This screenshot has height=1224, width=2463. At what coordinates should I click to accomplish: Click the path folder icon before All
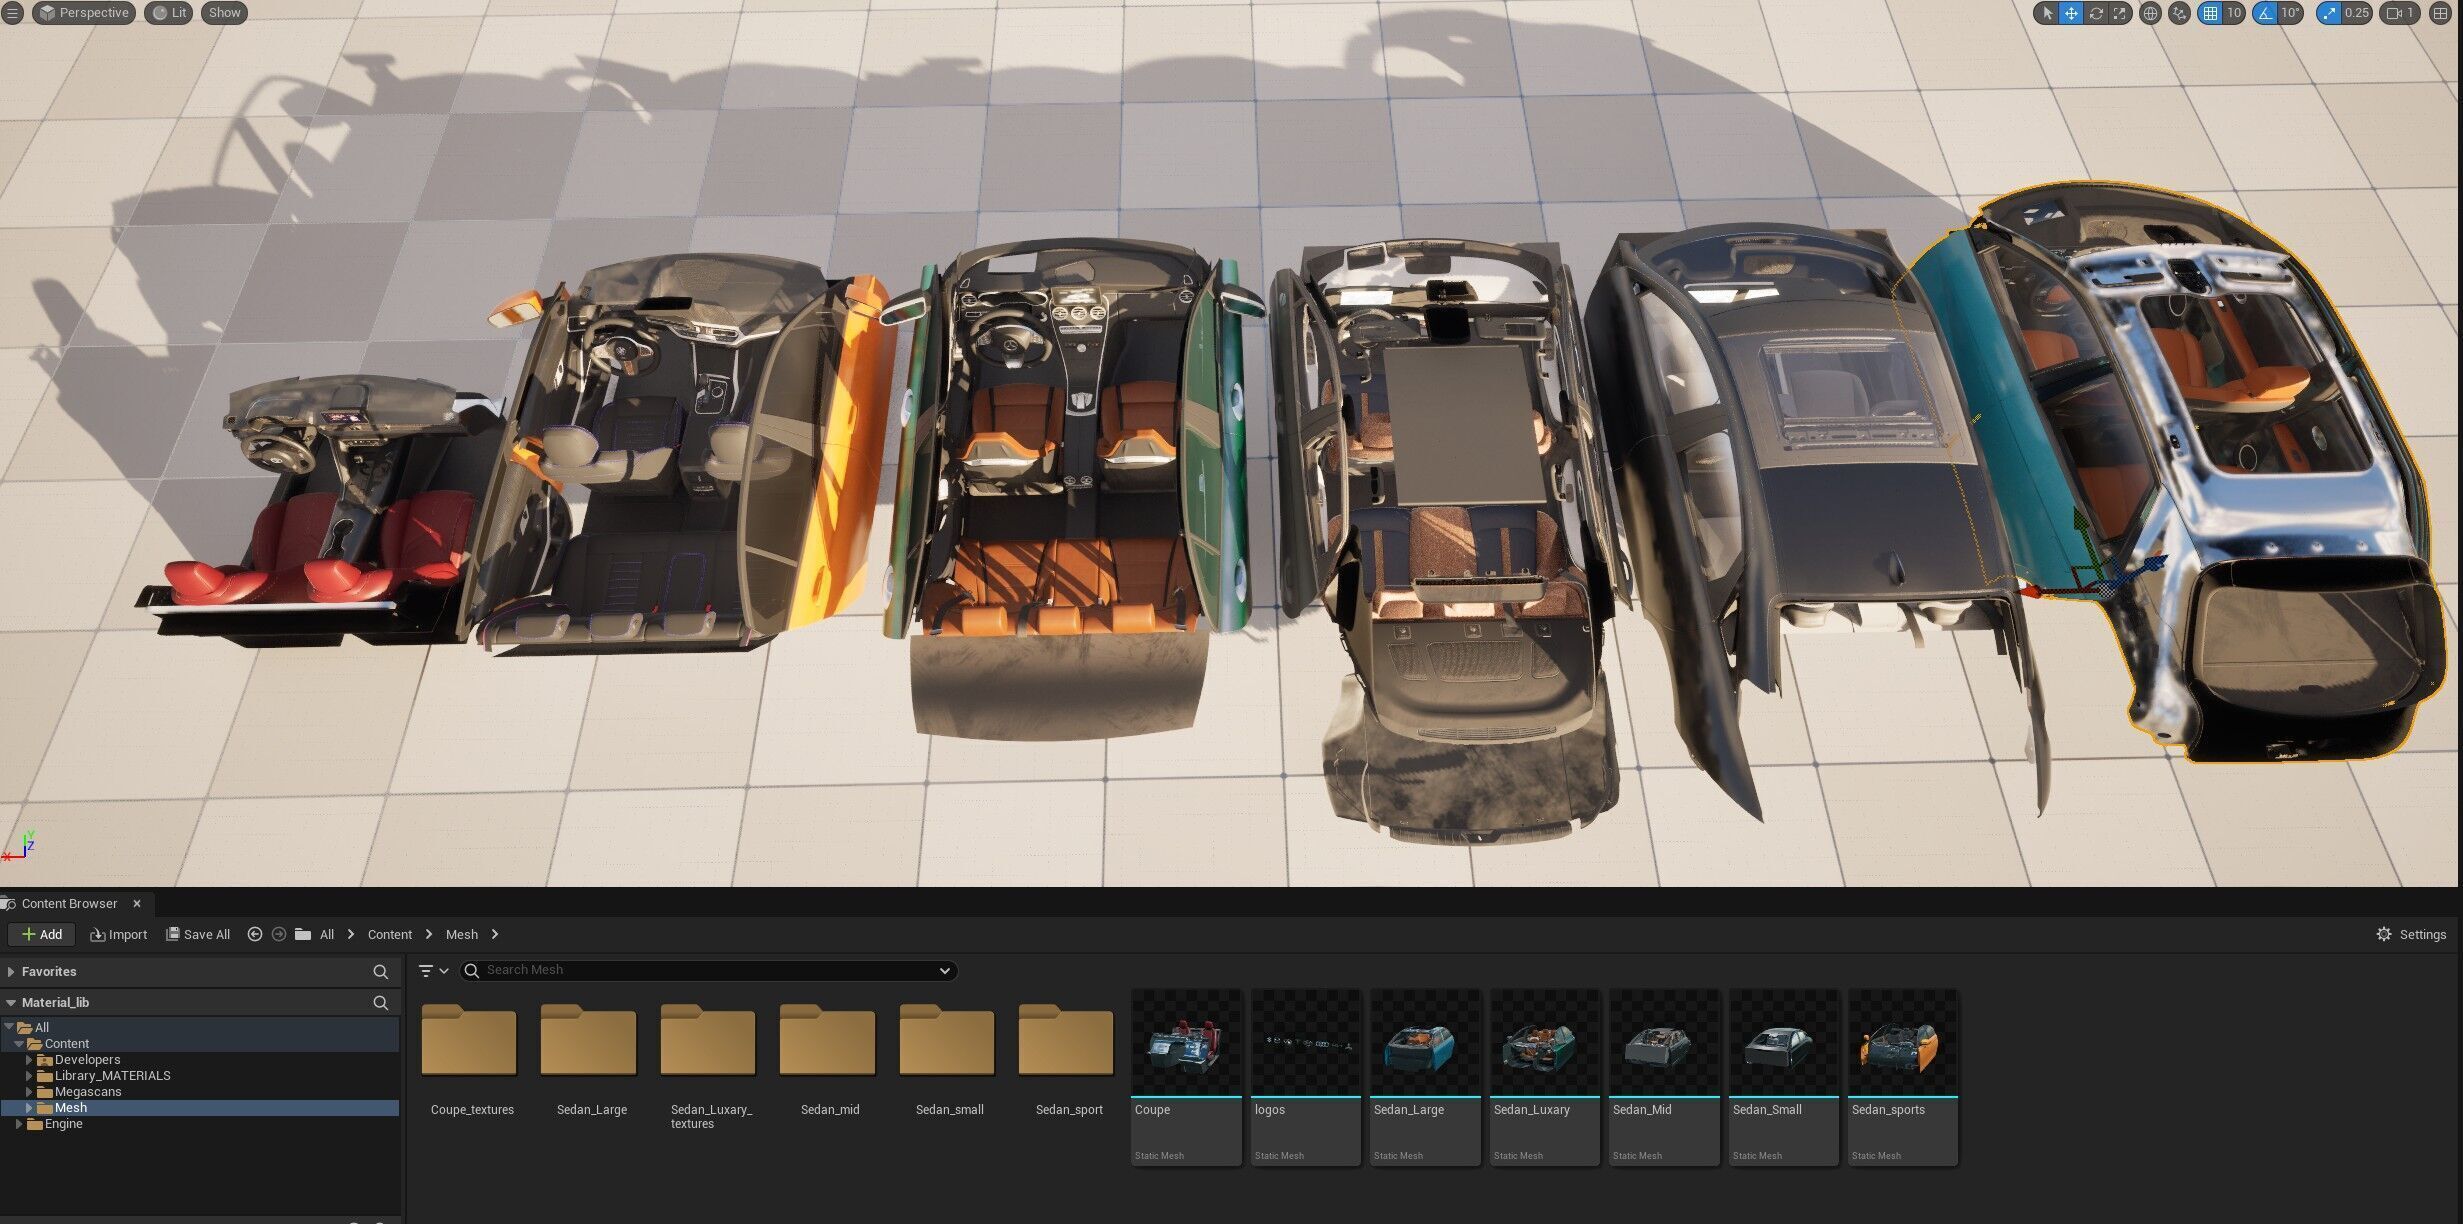click(303, 934)
